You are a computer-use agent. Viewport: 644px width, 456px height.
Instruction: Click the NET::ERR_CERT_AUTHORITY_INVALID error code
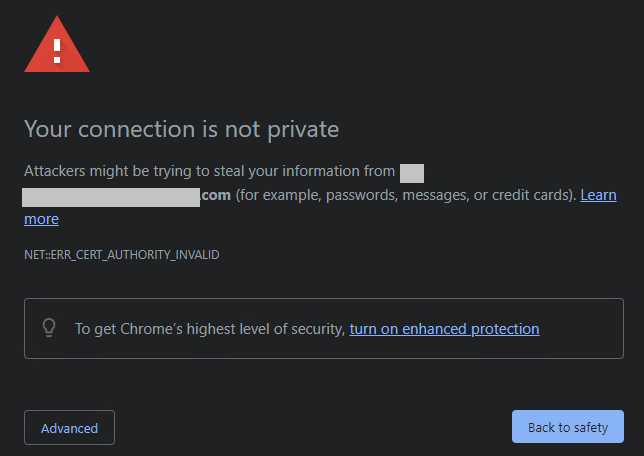pos(122,255)
